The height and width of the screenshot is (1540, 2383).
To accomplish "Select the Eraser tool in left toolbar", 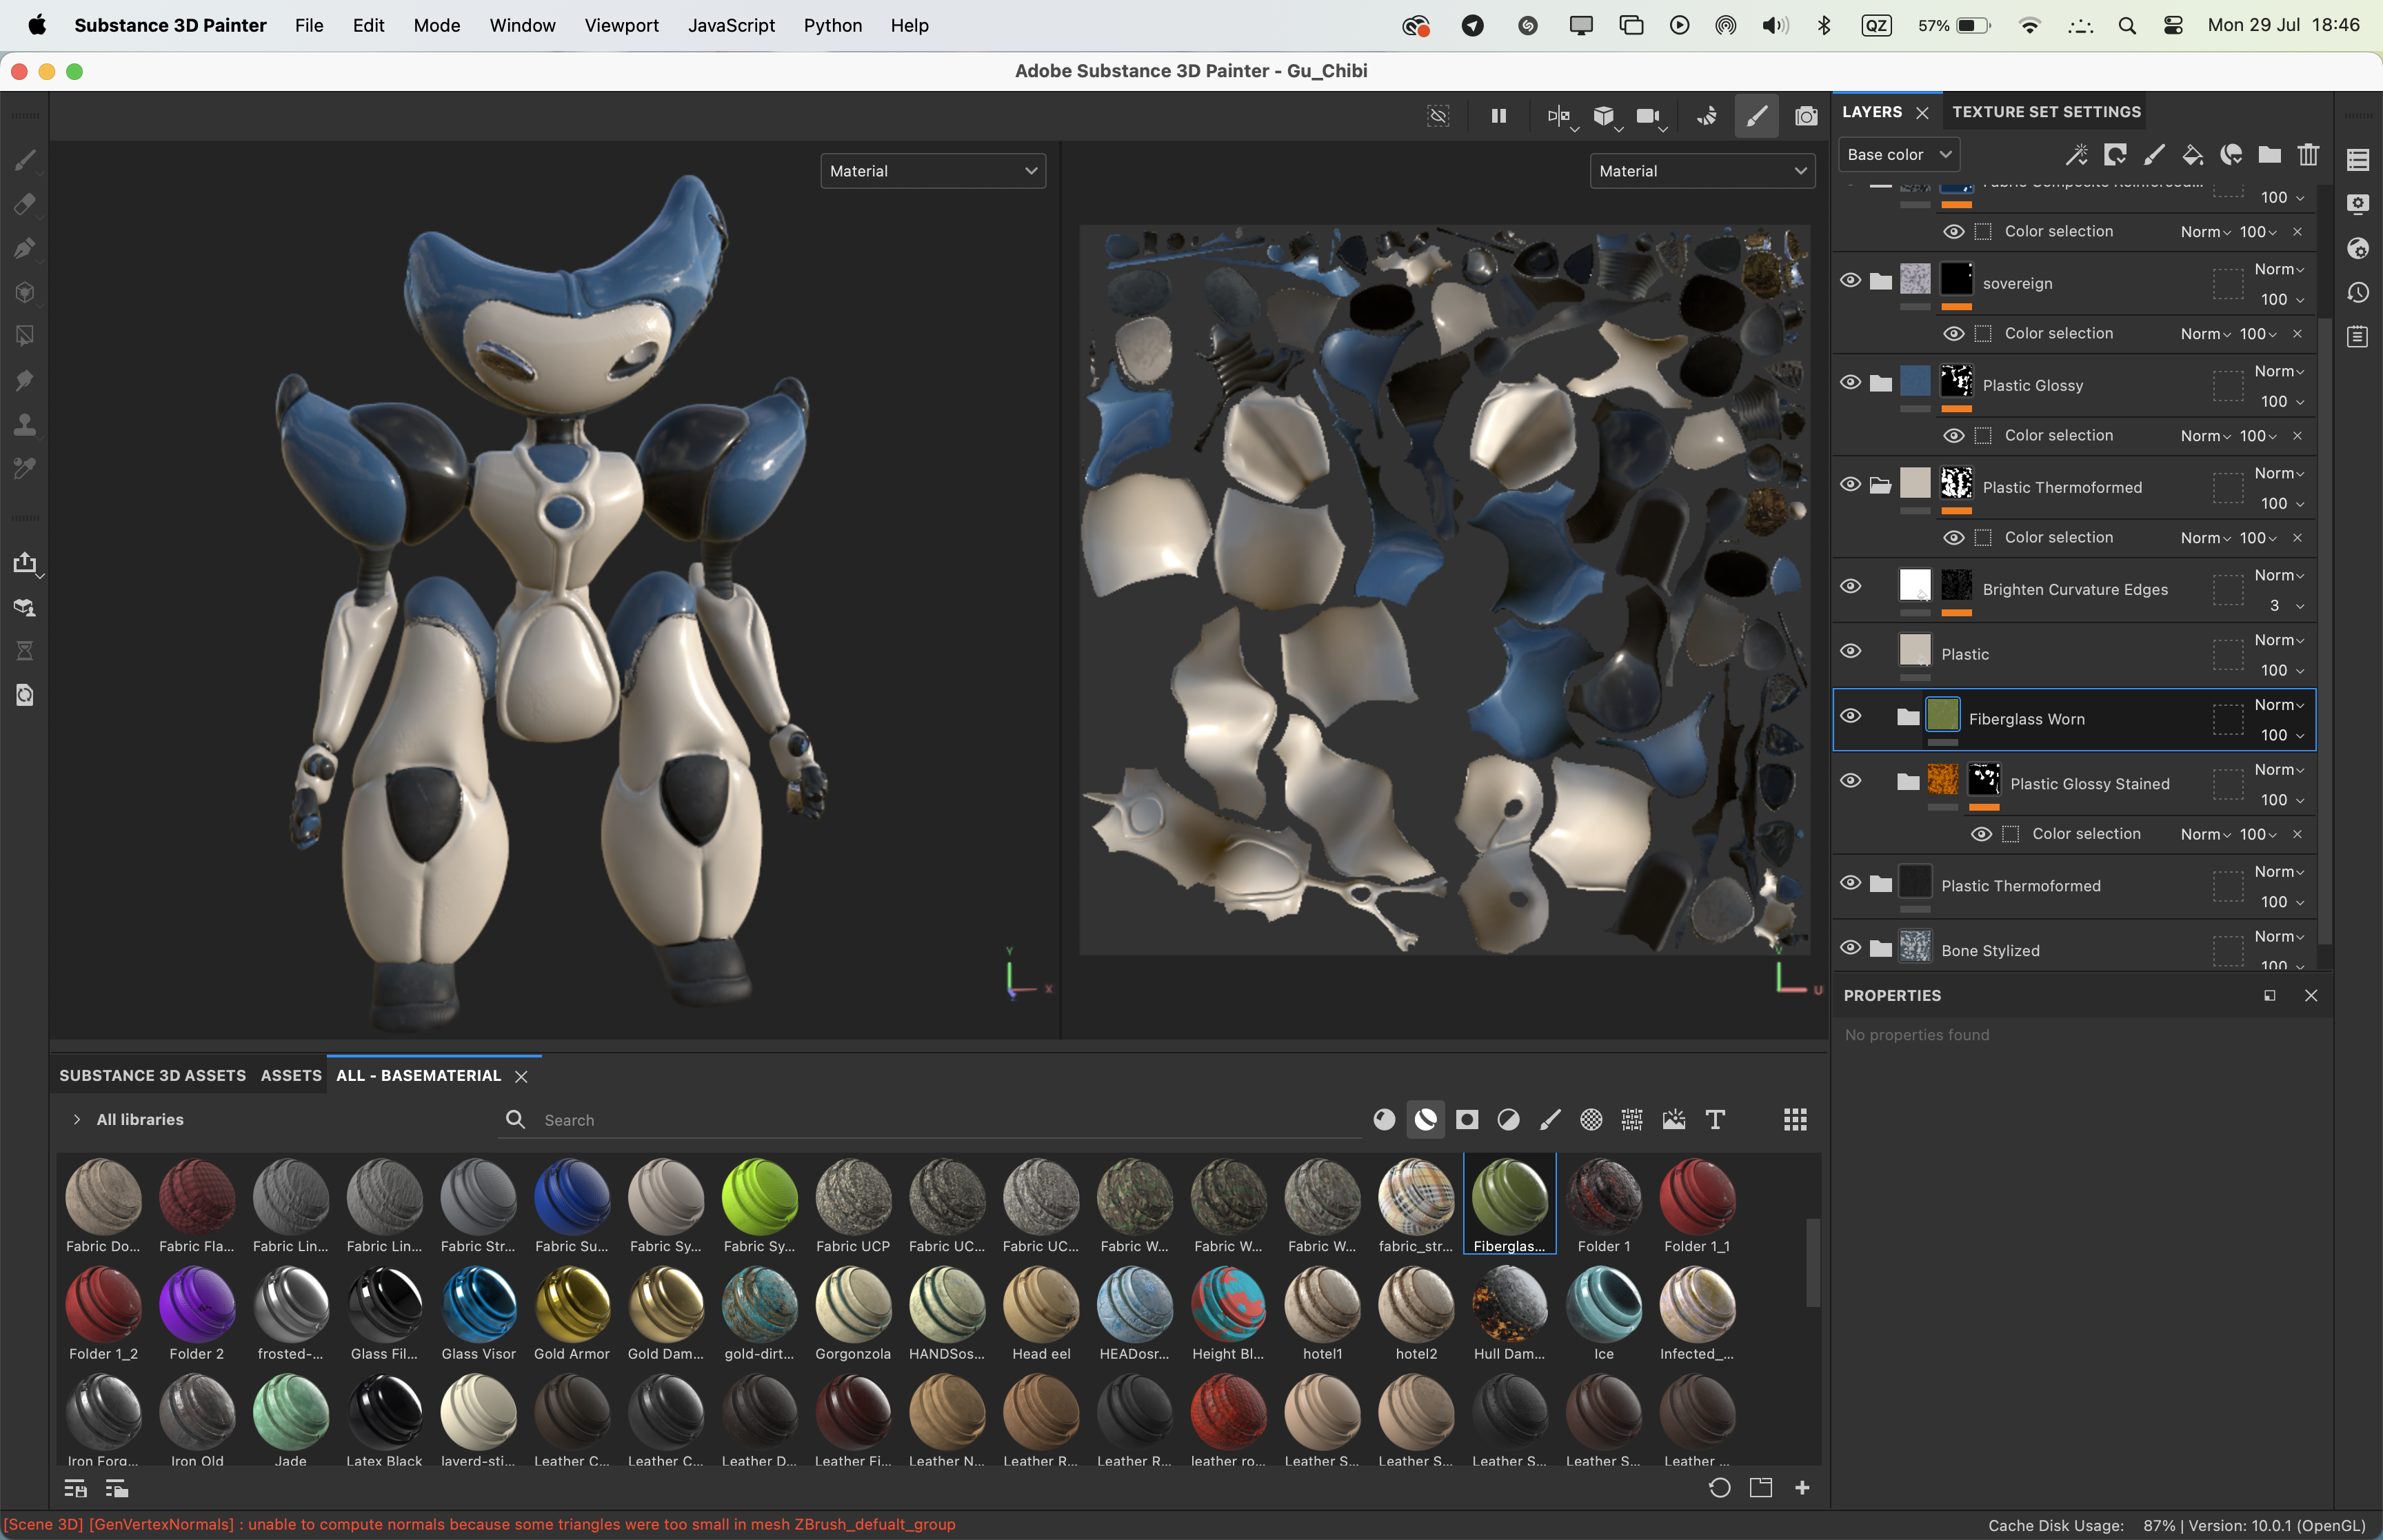I will pos(25,204).
